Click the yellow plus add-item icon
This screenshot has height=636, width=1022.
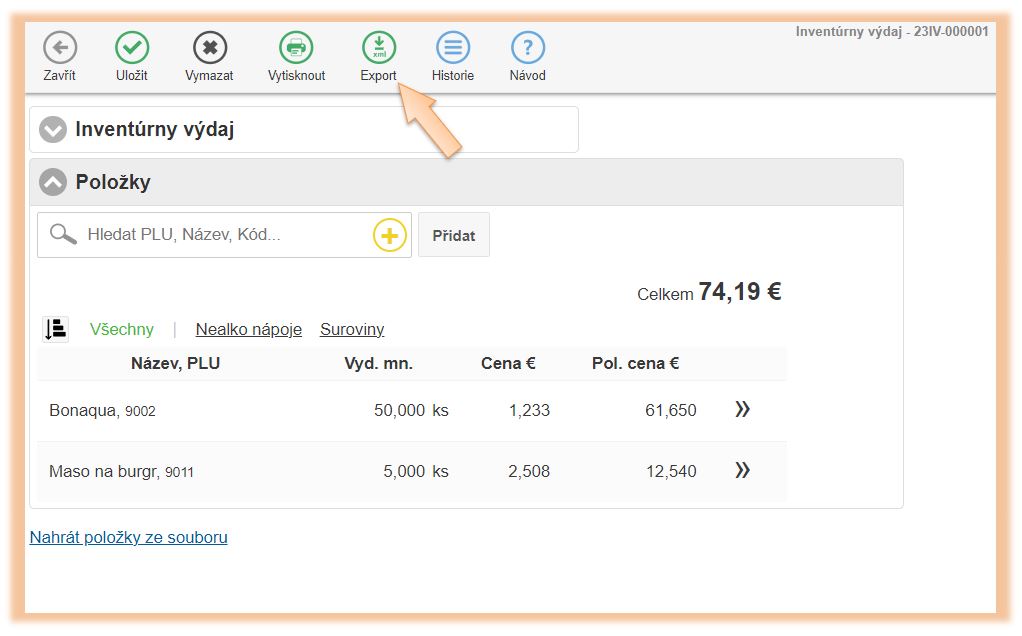tap(390, 236)
